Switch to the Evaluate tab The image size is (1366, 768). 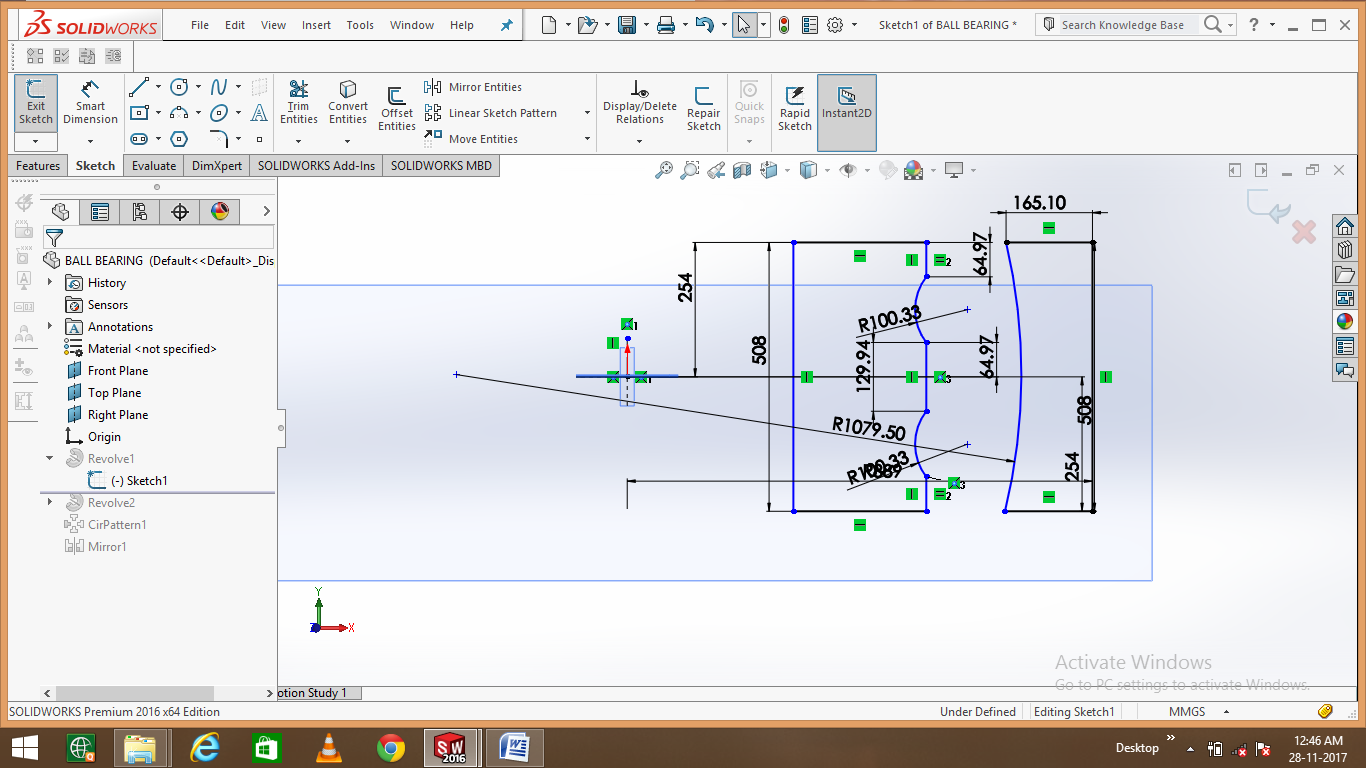[x=153, y=165]
